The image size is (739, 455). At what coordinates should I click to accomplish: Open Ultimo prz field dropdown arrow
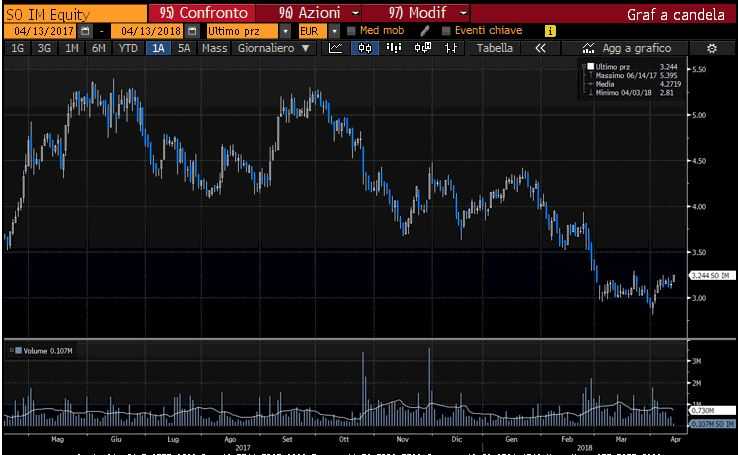[285, 32]
